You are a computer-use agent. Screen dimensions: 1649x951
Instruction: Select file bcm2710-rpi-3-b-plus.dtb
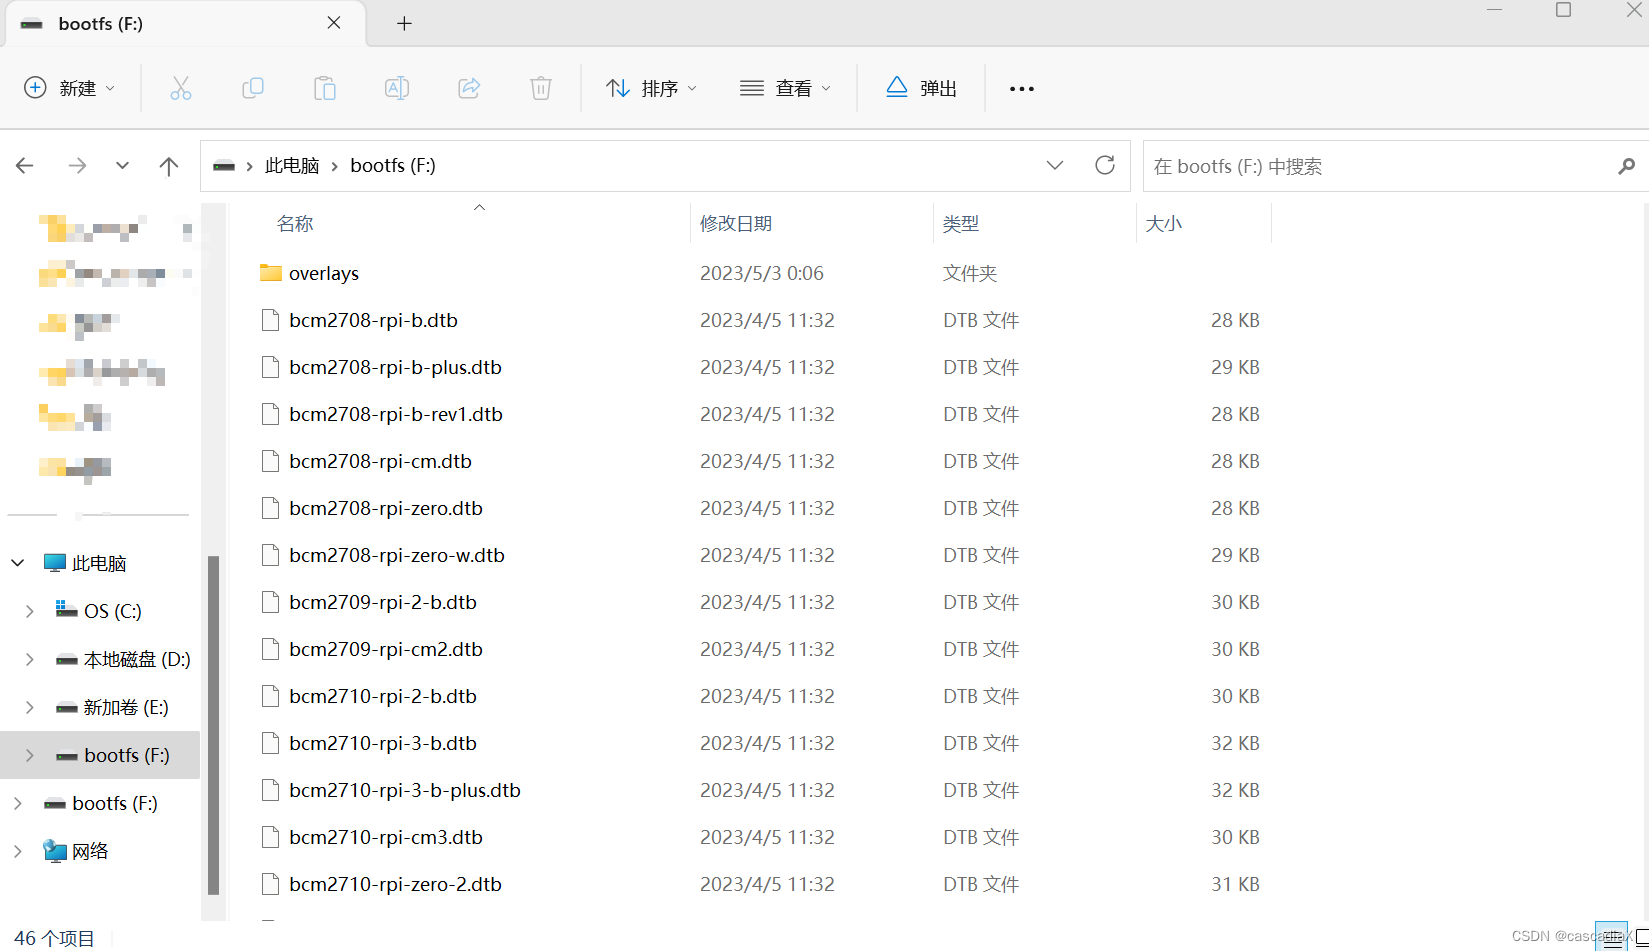click(x=405, y=790)
